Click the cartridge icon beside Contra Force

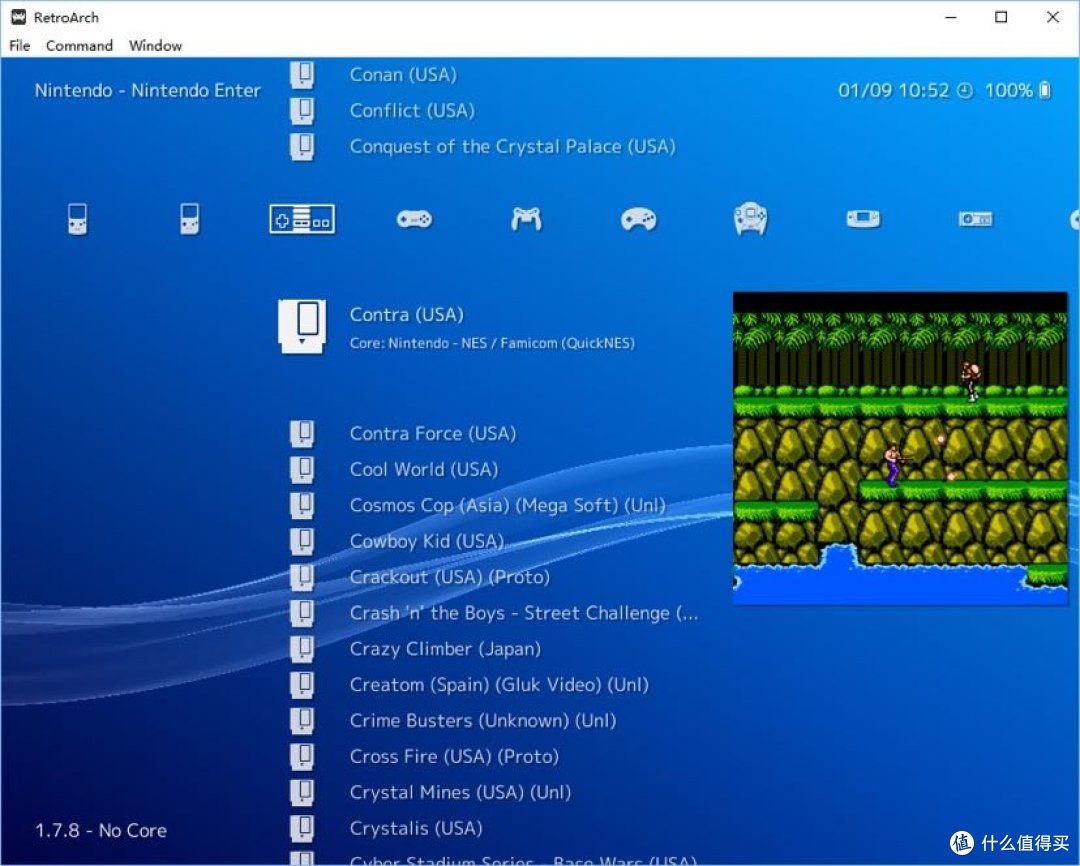pyautogui.click(x=302, y=433)
